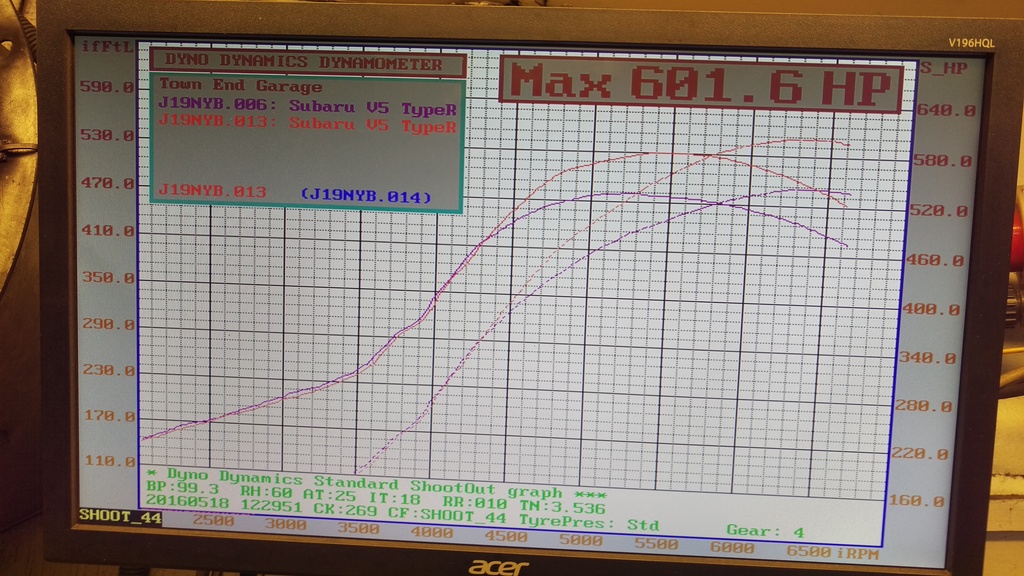Click the S_HP right axis label
The width and height of the screenshot is (1024, 576).
click(x=944, y=68)
